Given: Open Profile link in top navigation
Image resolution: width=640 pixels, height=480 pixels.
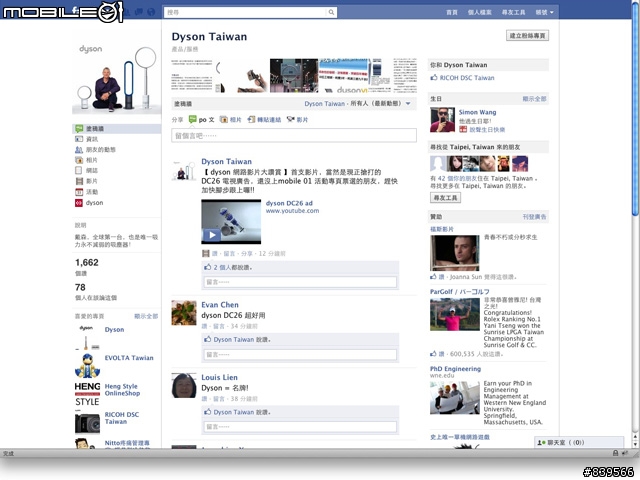Looking at the screenshot, I should [x=480, y=12].
